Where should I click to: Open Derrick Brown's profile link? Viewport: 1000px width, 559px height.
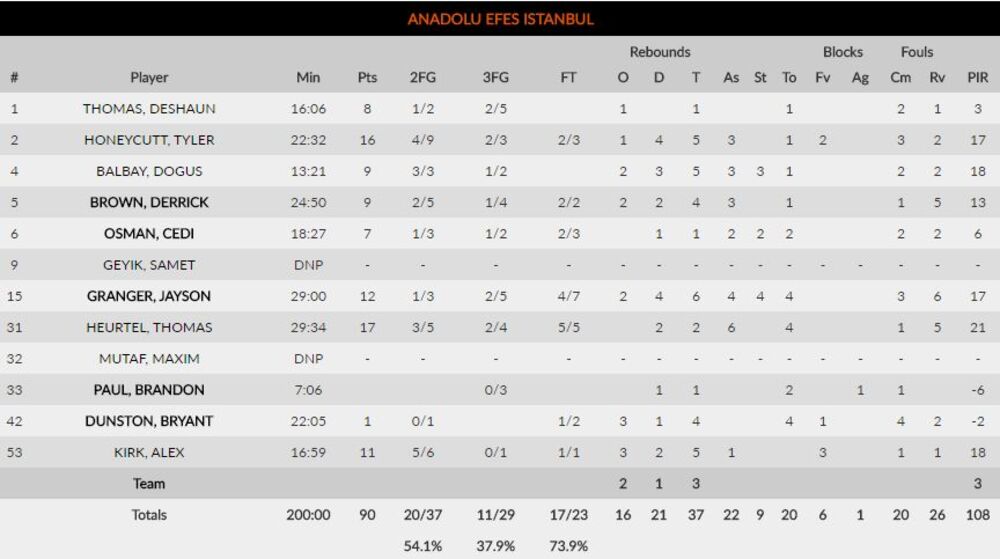(149, 202)
